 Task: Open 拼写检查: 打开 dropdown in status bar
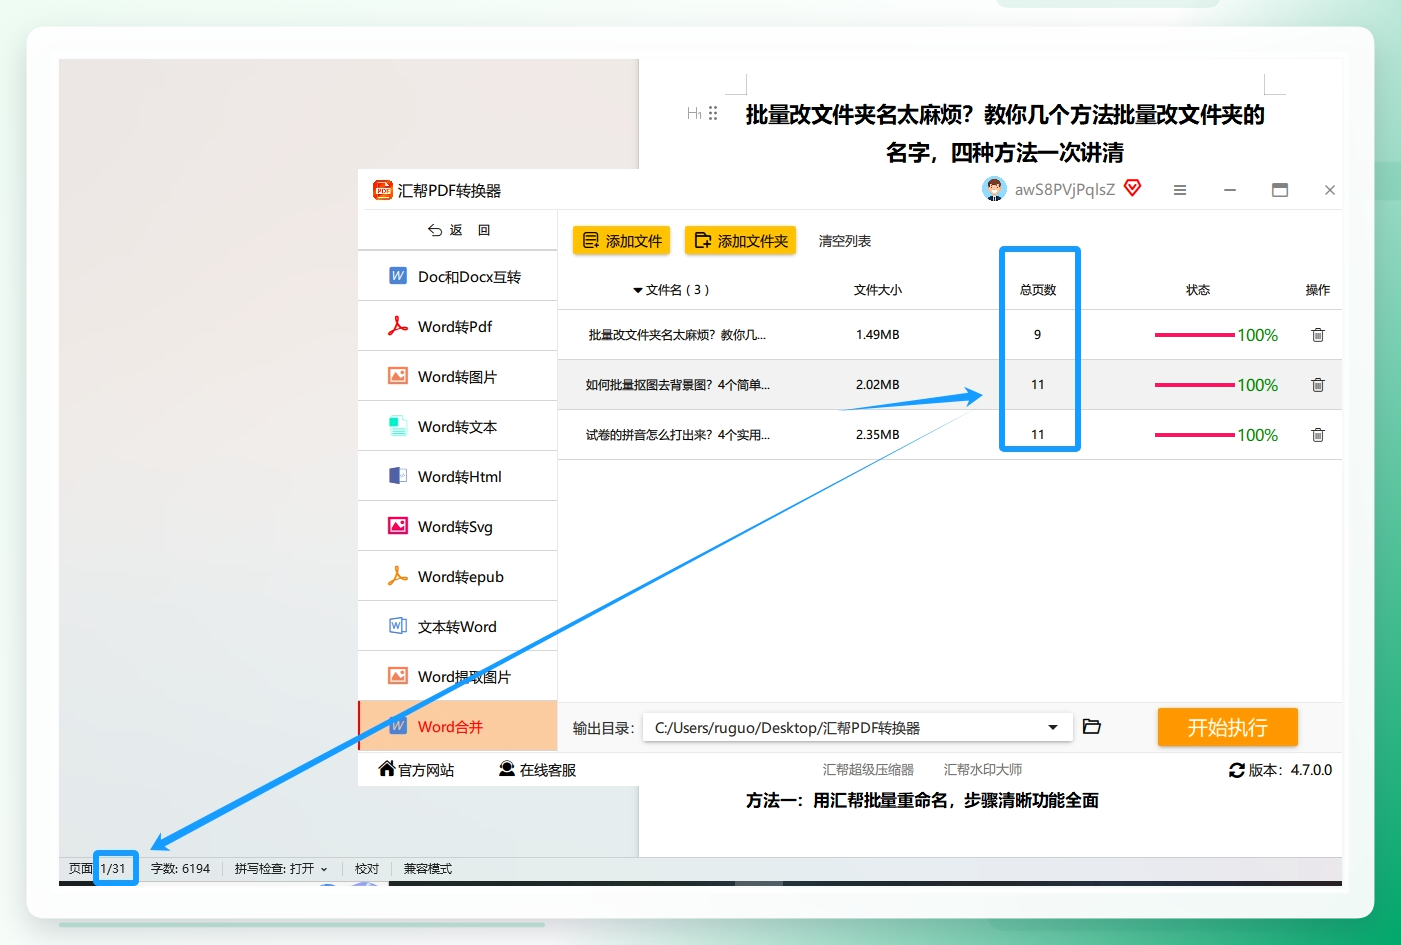281,868
